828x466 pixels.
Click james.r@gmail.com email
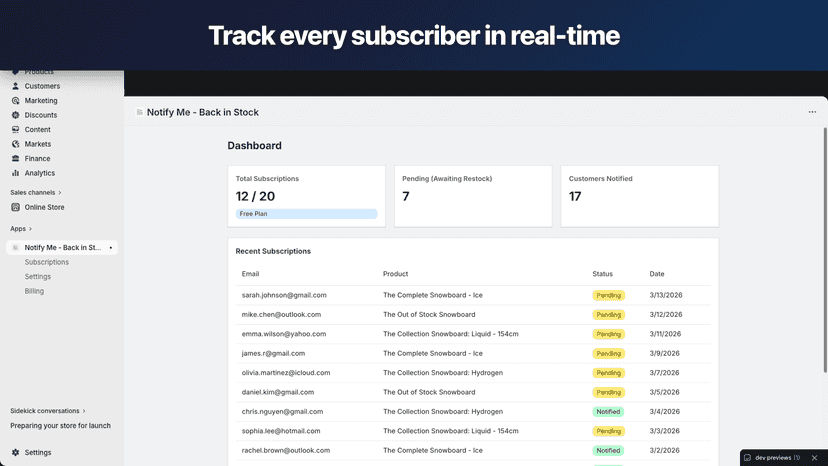[x=273, y=353]
